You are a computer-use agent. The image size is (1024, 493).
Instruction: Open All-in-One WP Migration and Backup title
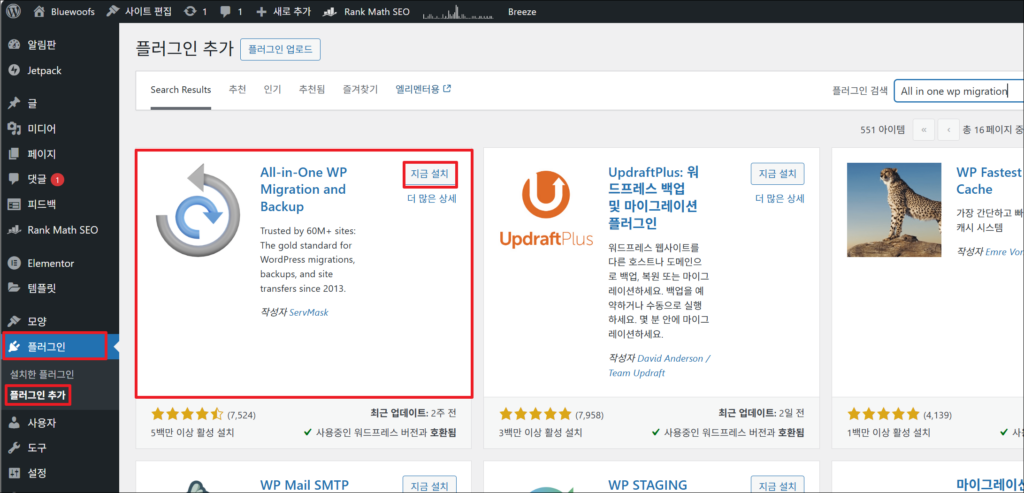point(303,189)
